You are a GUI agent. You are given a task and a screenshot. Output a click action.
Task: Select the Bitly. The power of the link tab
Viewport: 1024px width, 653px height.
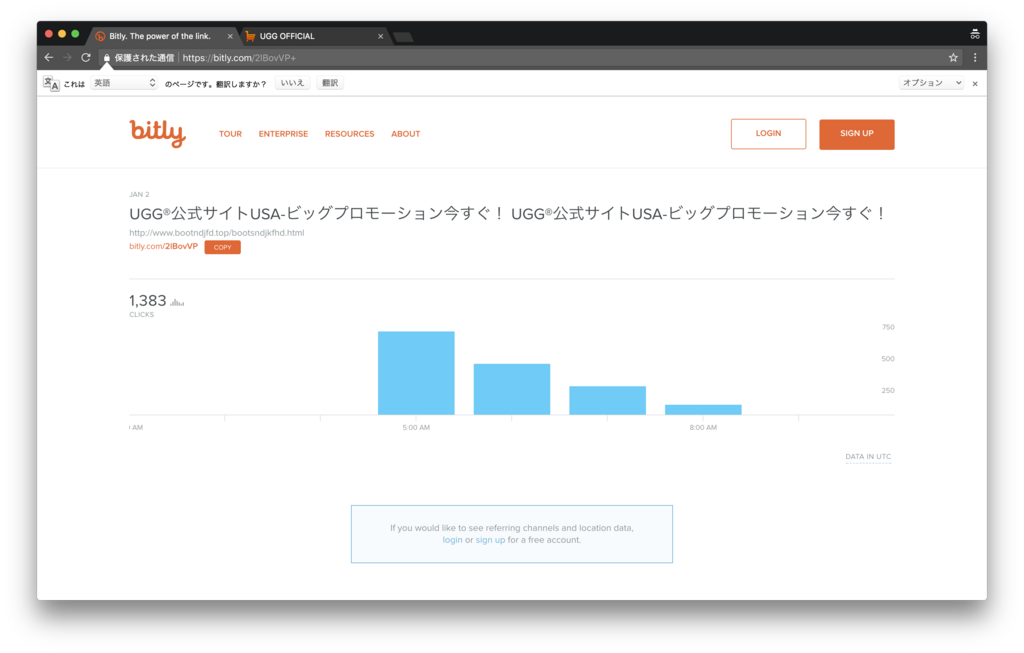(160, 36)
